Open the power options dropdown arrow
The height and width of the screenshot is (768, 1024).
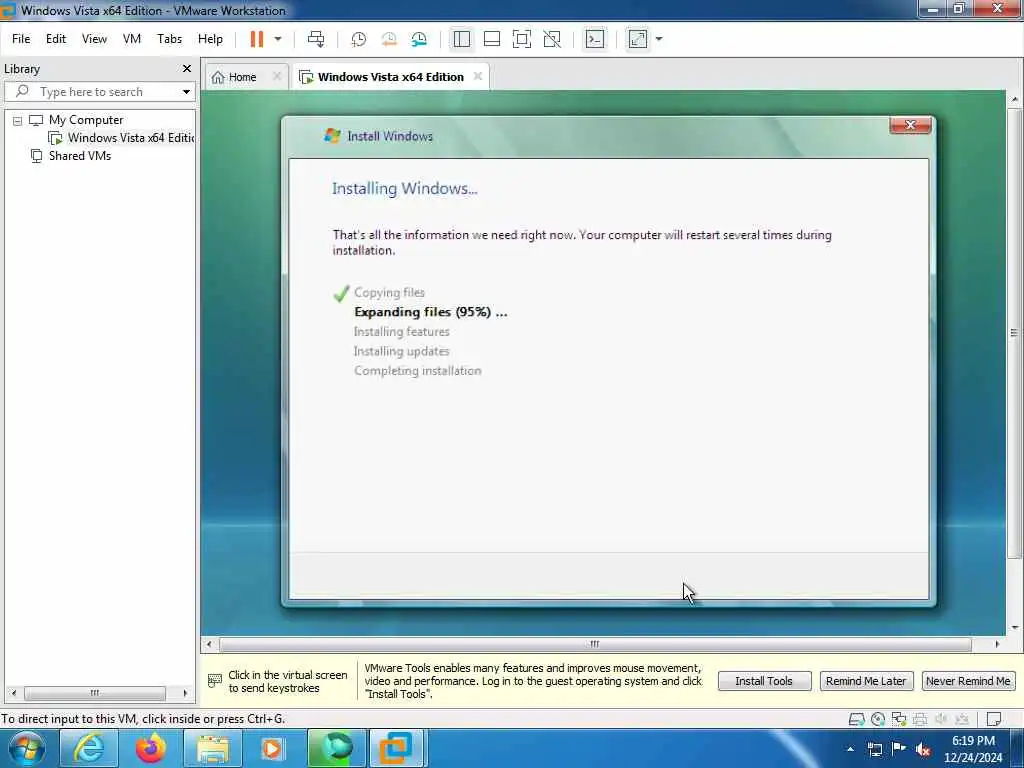pos(278,39)
